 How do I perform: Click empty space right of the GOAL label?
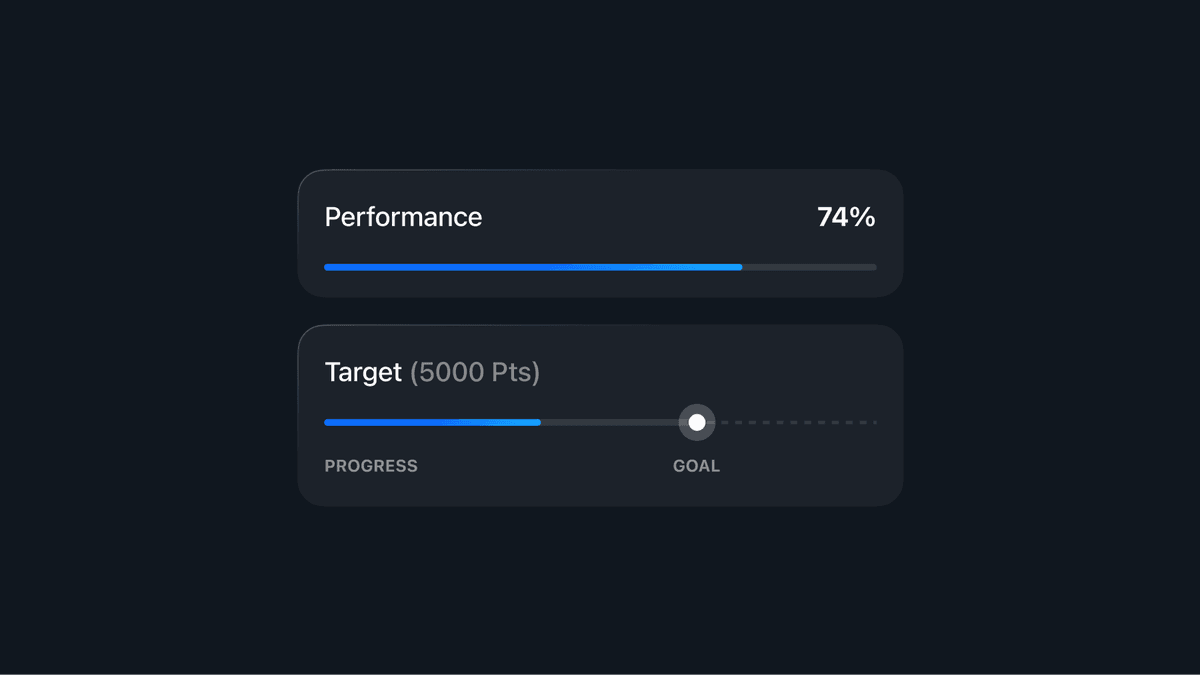coord(800,466)
